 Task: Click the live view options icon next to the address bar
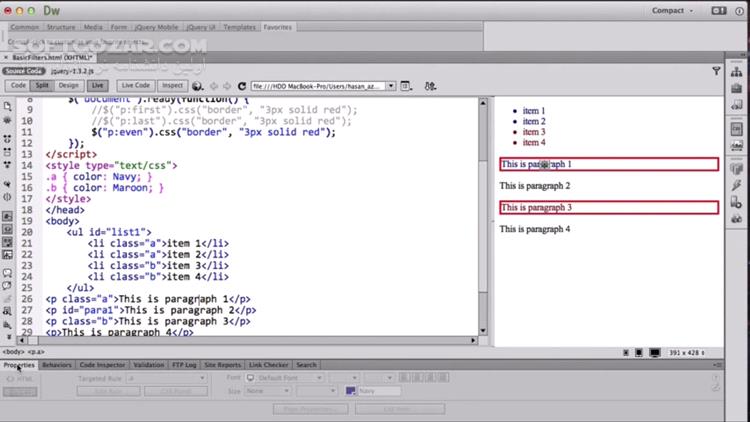[406, 86]
